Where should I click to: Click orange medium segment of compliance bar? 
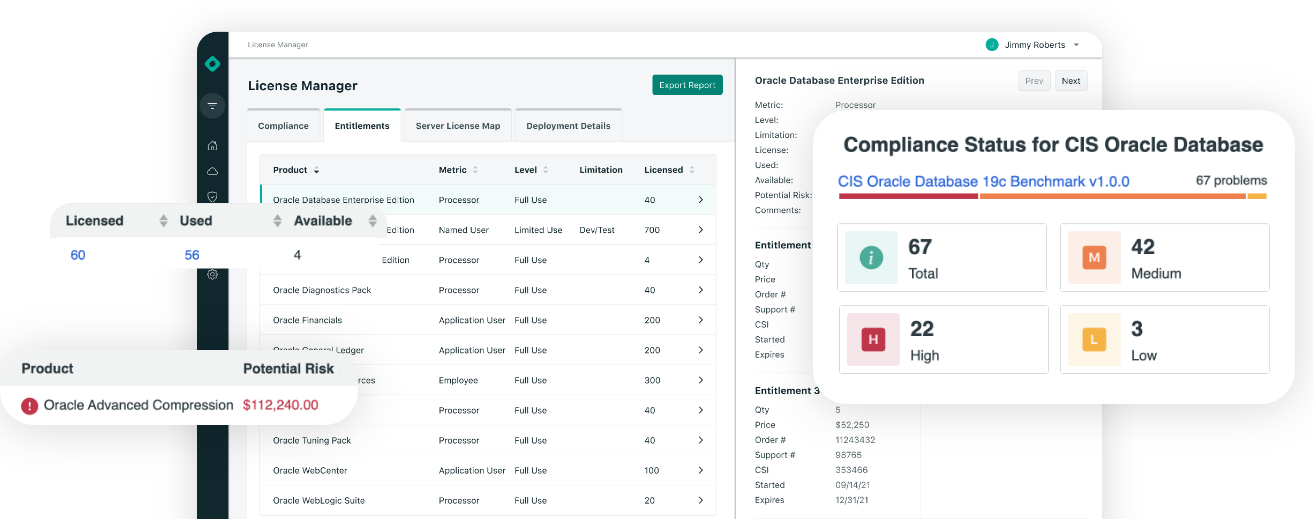1112,196
